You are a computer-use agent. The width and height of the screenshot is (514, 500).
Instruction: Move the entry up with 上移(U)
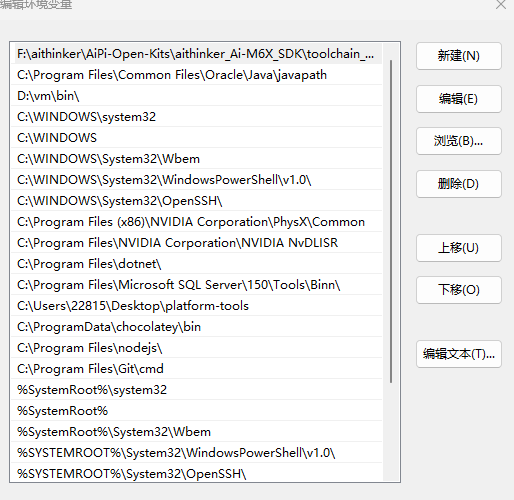459,248
